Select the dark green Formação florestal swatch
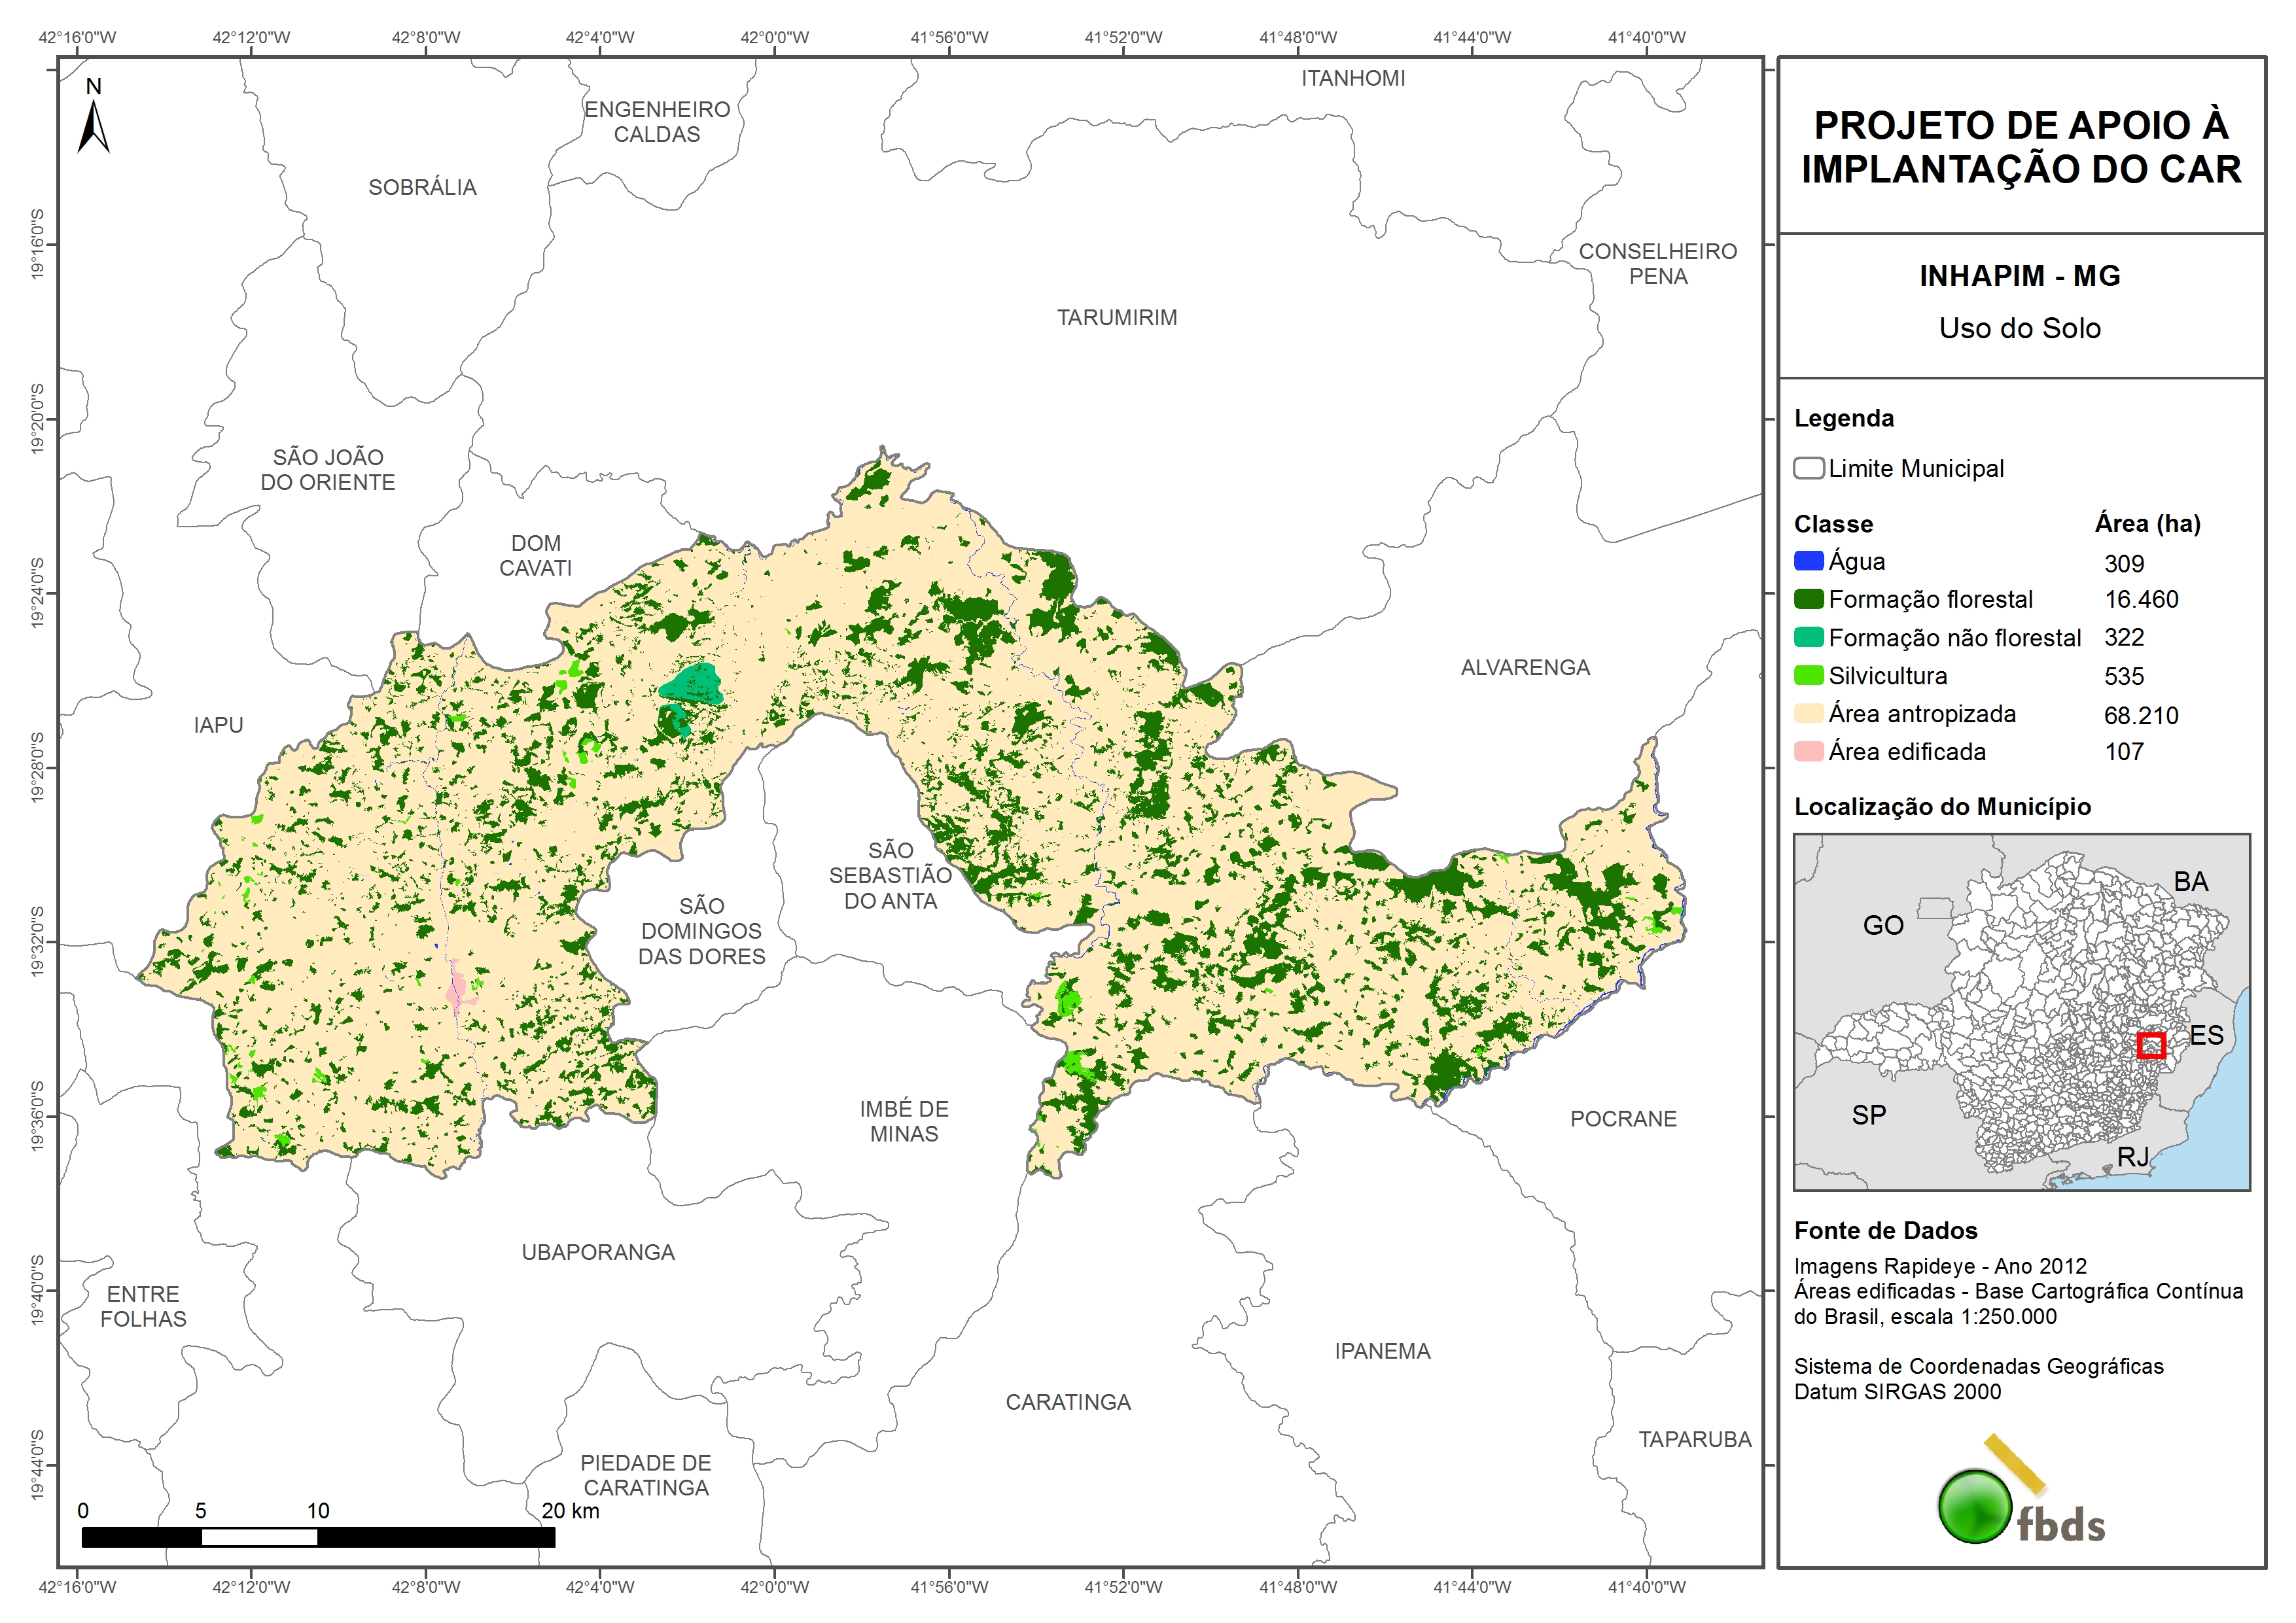2296x1623 pixels. (1808, 599)
